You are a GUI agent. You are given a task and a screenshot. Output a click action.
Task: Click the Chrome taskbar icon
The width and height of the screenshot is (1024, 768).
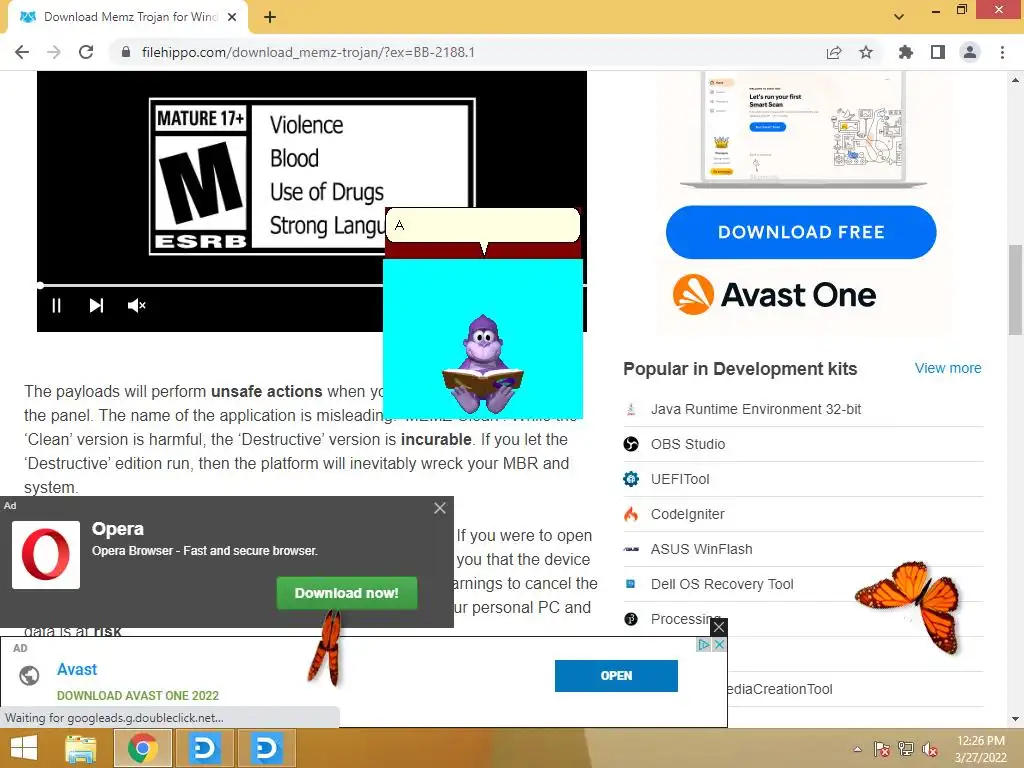143,748
